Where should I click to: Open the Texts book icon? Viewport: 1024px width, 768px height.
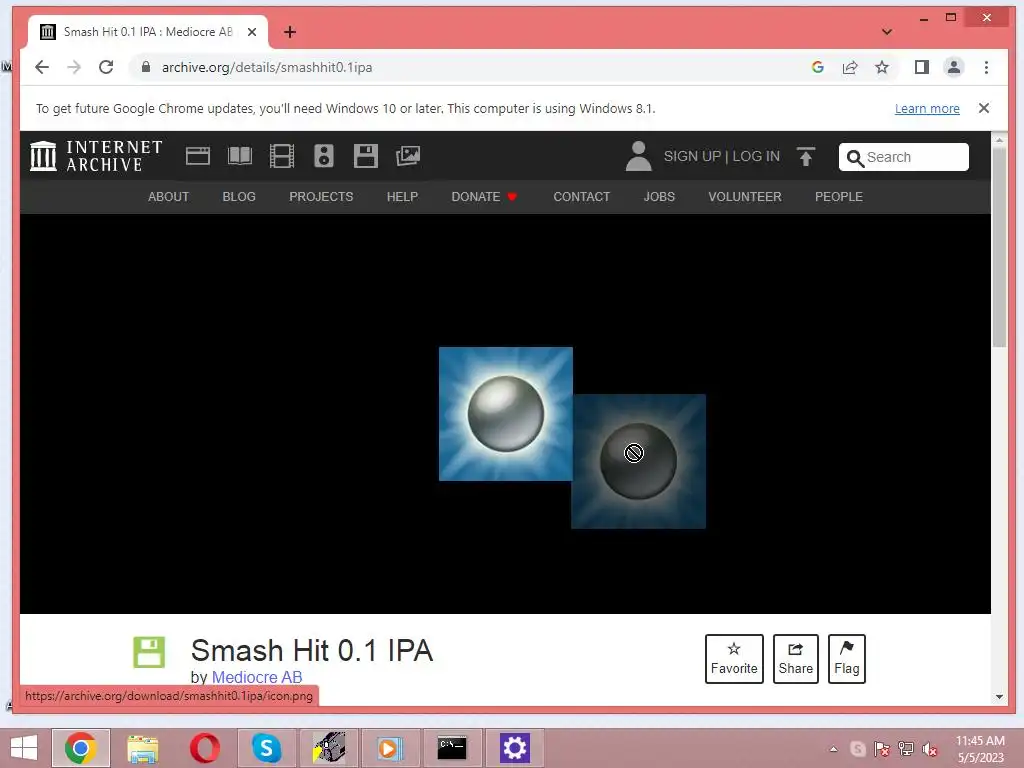tap(240, 156)
